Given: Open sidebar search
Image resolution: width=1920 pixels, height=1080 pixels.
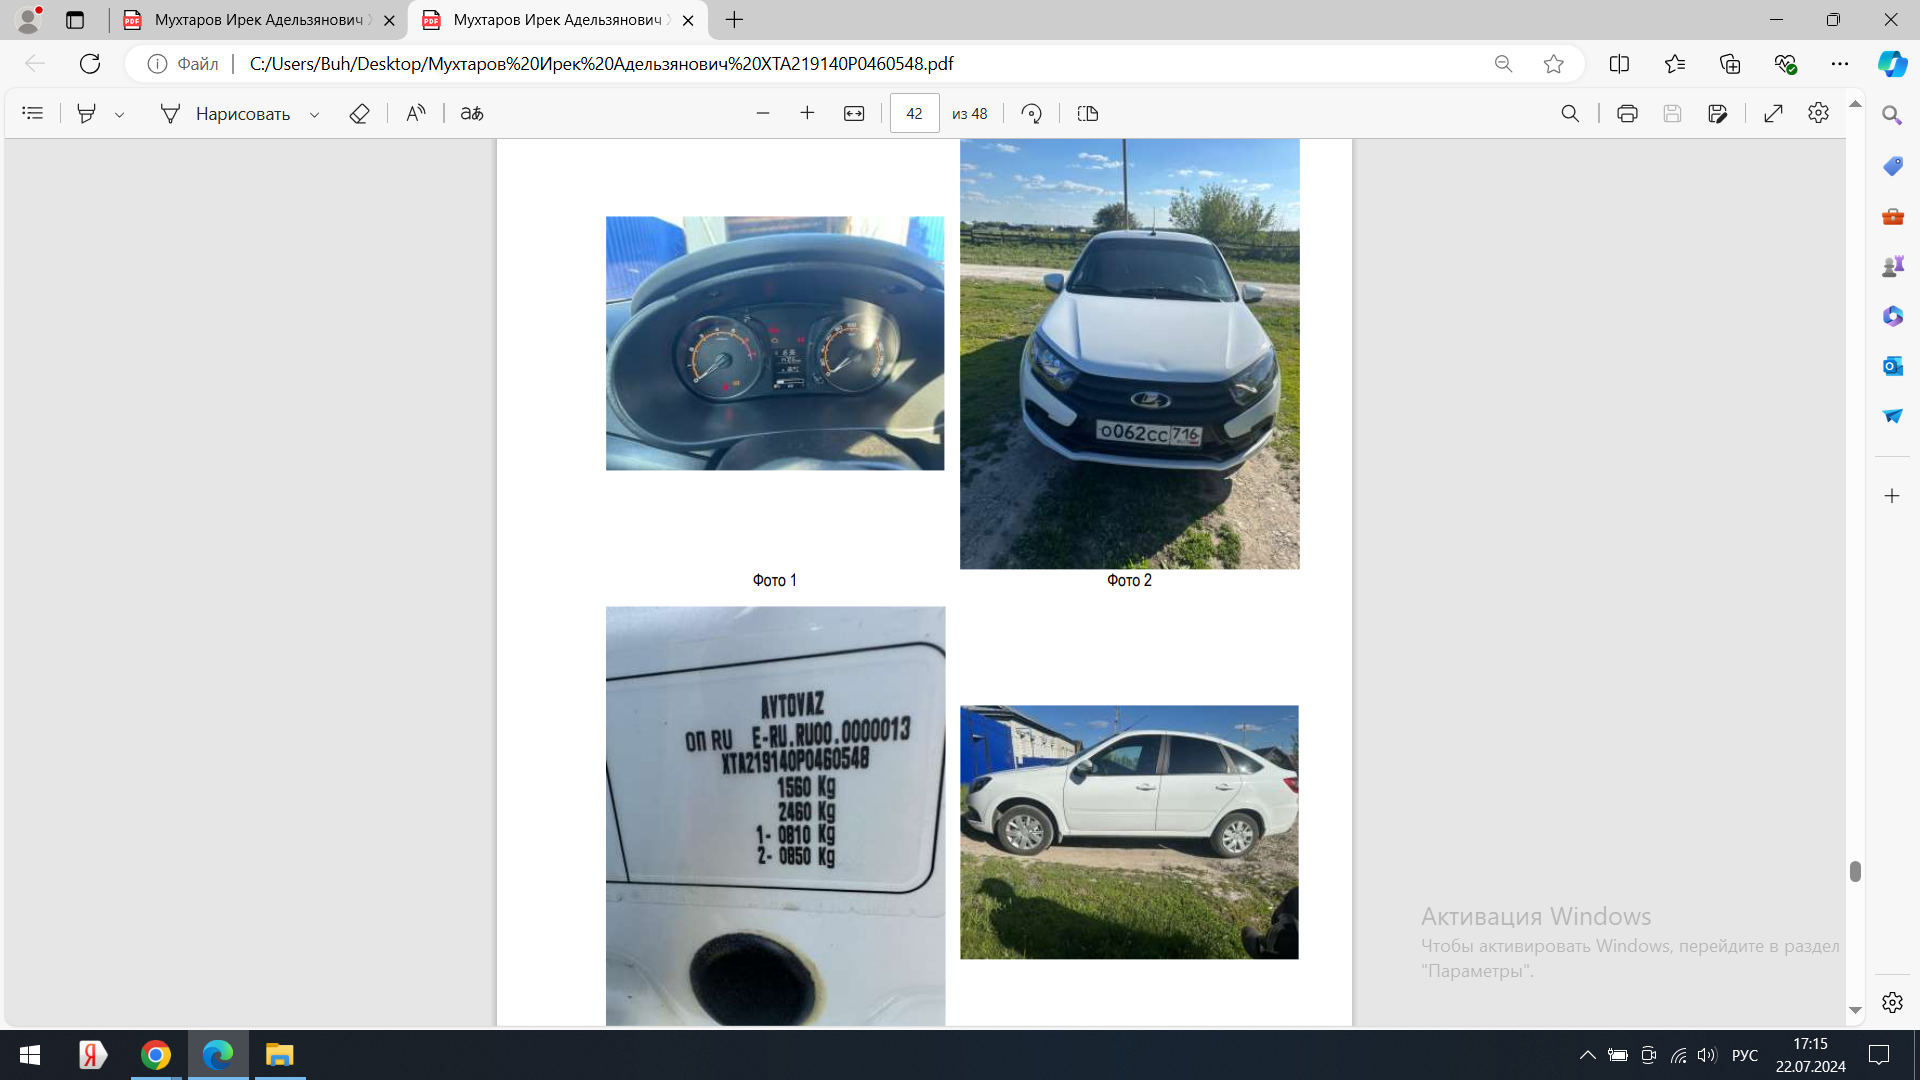Looking at the screenshot, I should tap(1892, 116).
